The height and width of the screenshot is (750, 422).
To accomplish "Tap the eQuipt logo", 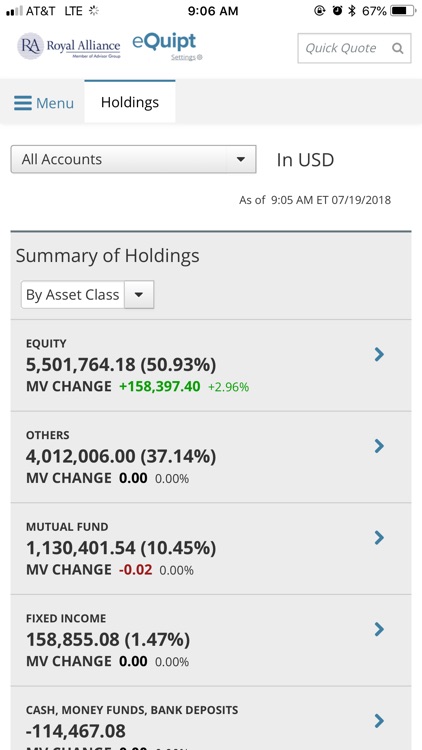I will click(x=164, y=42).
